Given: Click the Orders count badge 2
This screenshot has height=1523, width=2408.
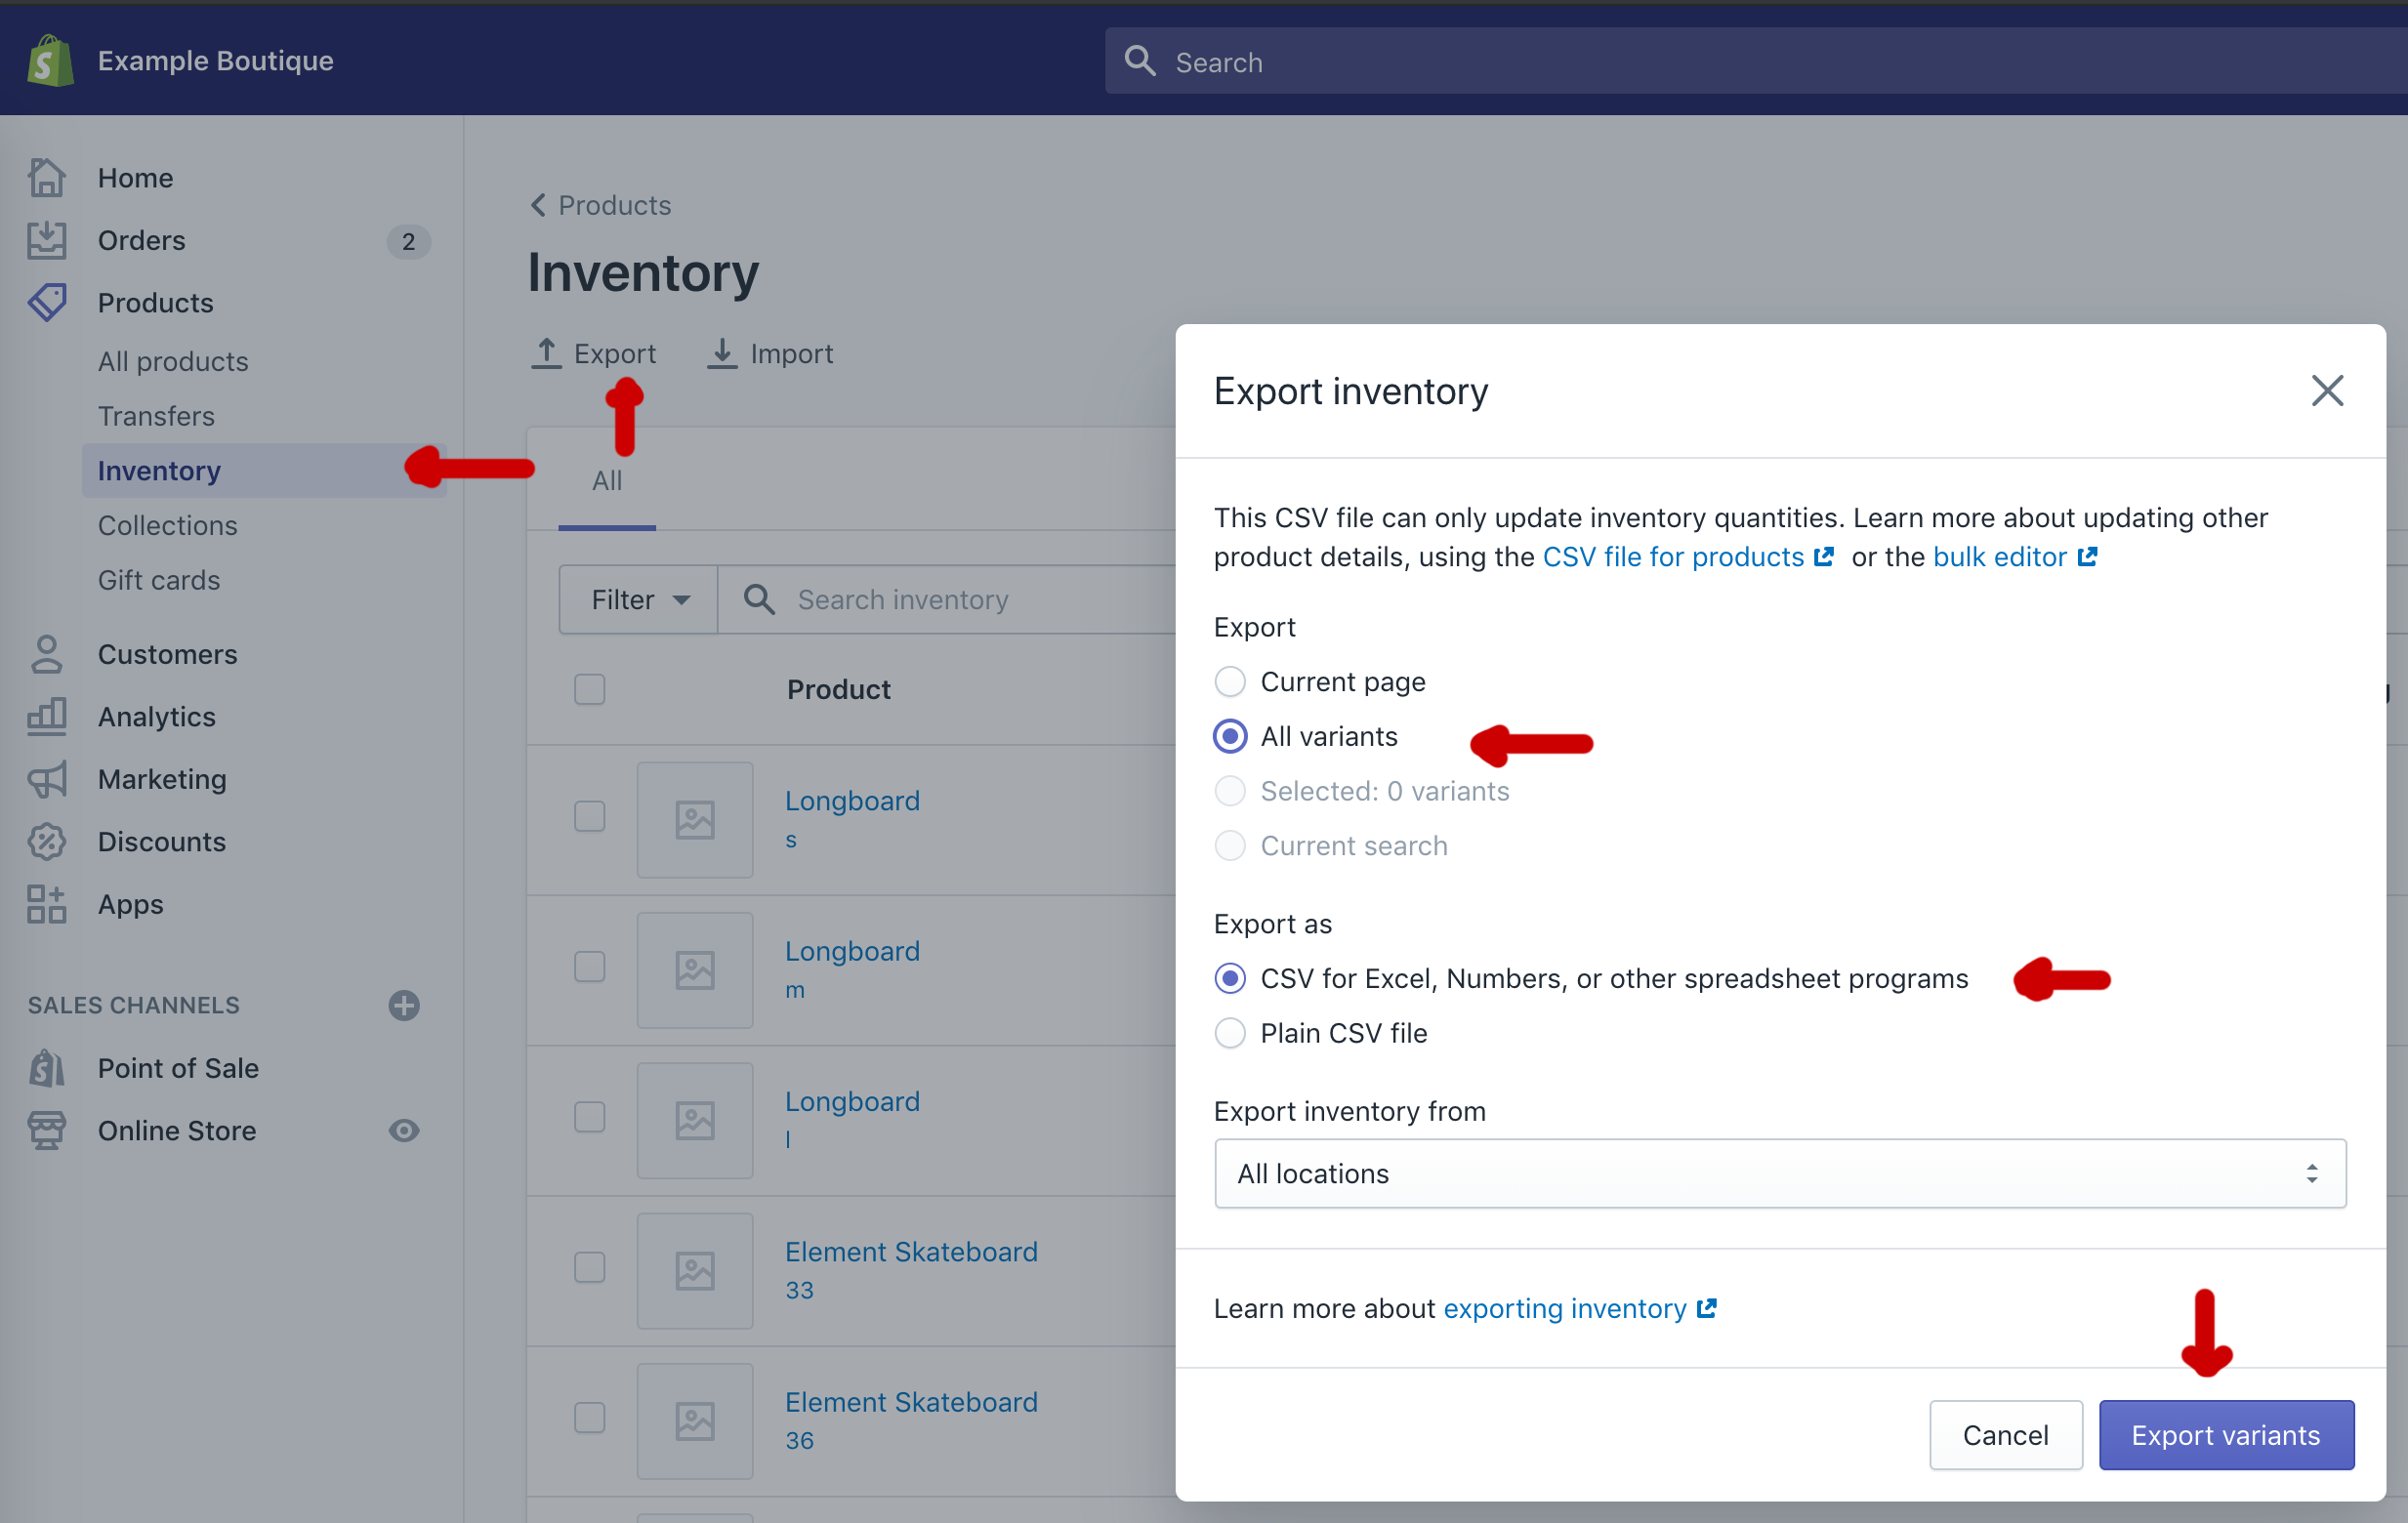Looking at the screenshot, I should point(408,241).
